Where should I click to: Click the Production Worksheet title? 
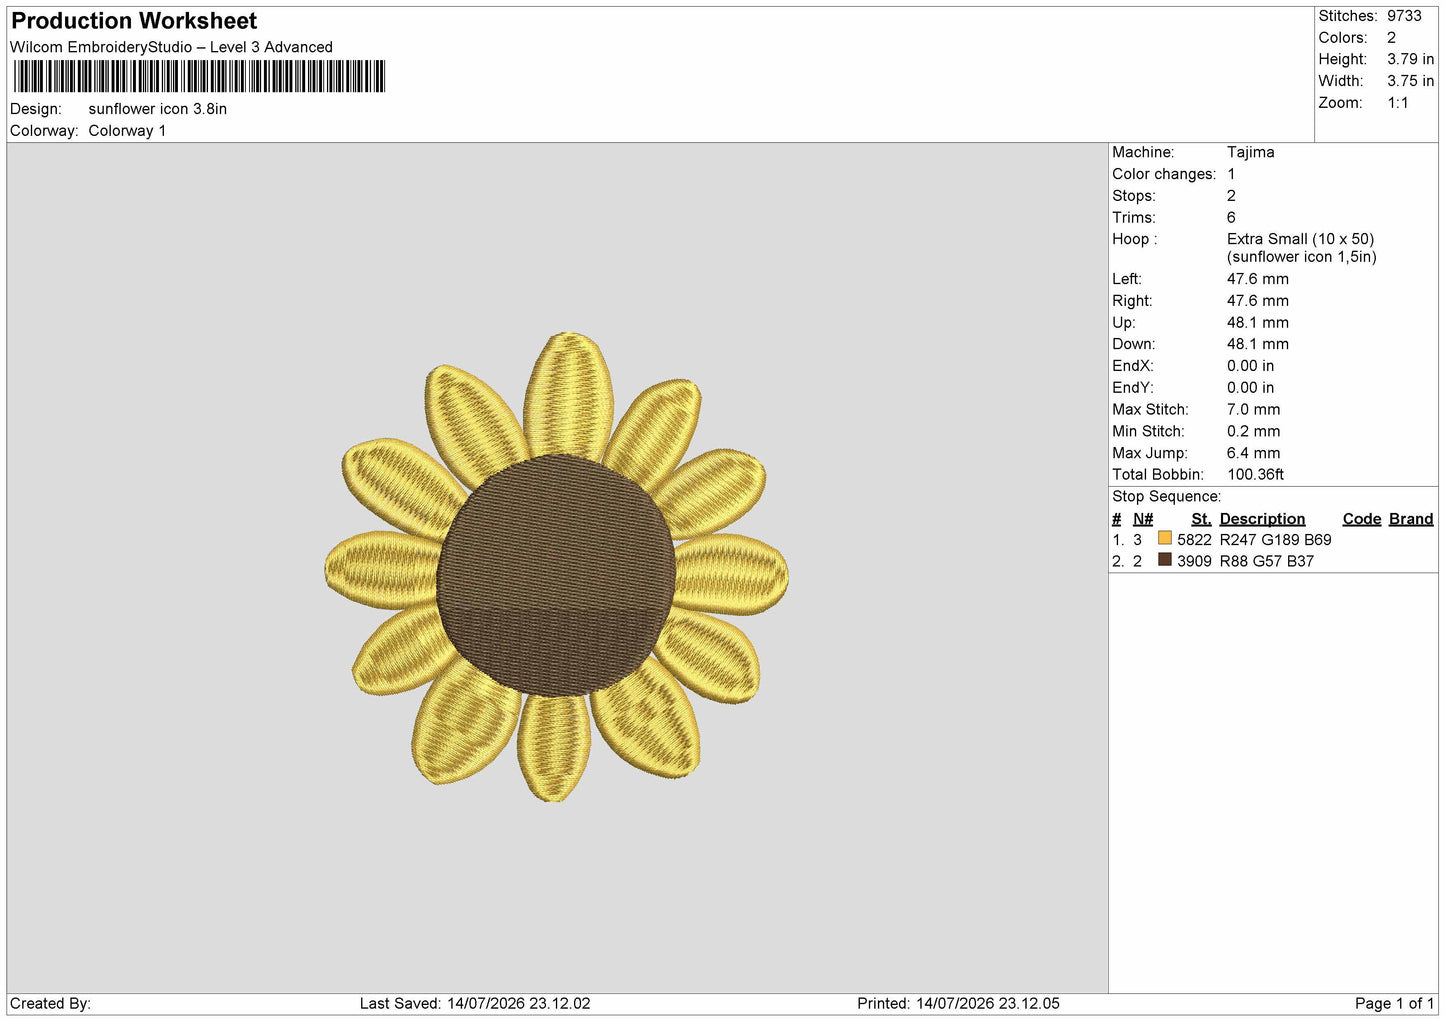pyautogui.click(x=134, y=21)
